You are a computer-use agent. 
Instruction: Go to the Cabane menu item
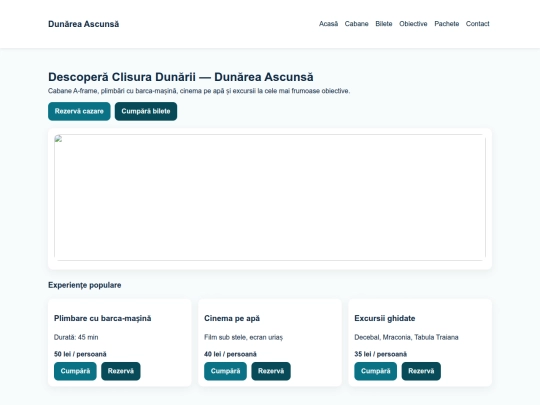(356, 24)
